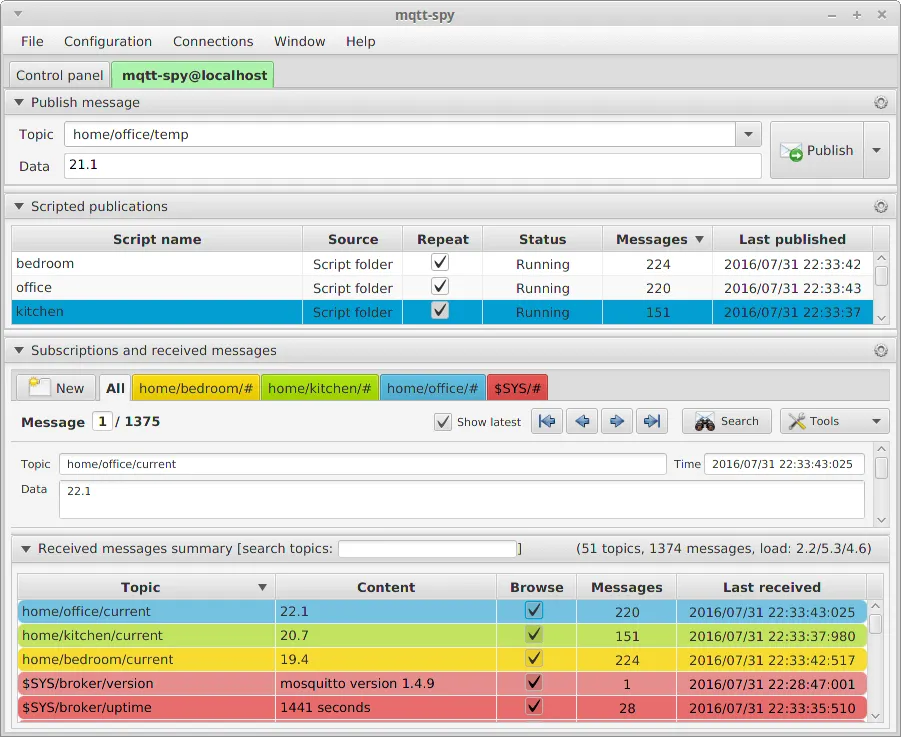Image resolution: width=901 pixels, height=737 pixels.
Task: Click the scripted publications scrollbar thumb
Action: coord(881,276)
